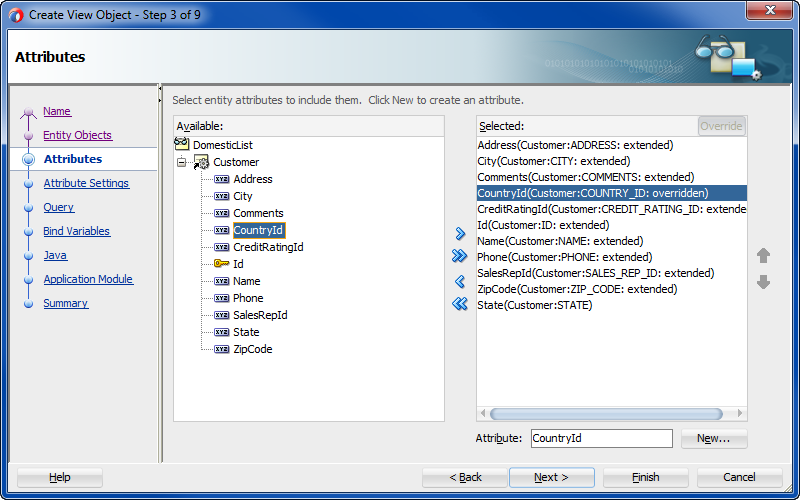Select Phone(Customer:PHONE: extended) in Selected list

(612, 257)
